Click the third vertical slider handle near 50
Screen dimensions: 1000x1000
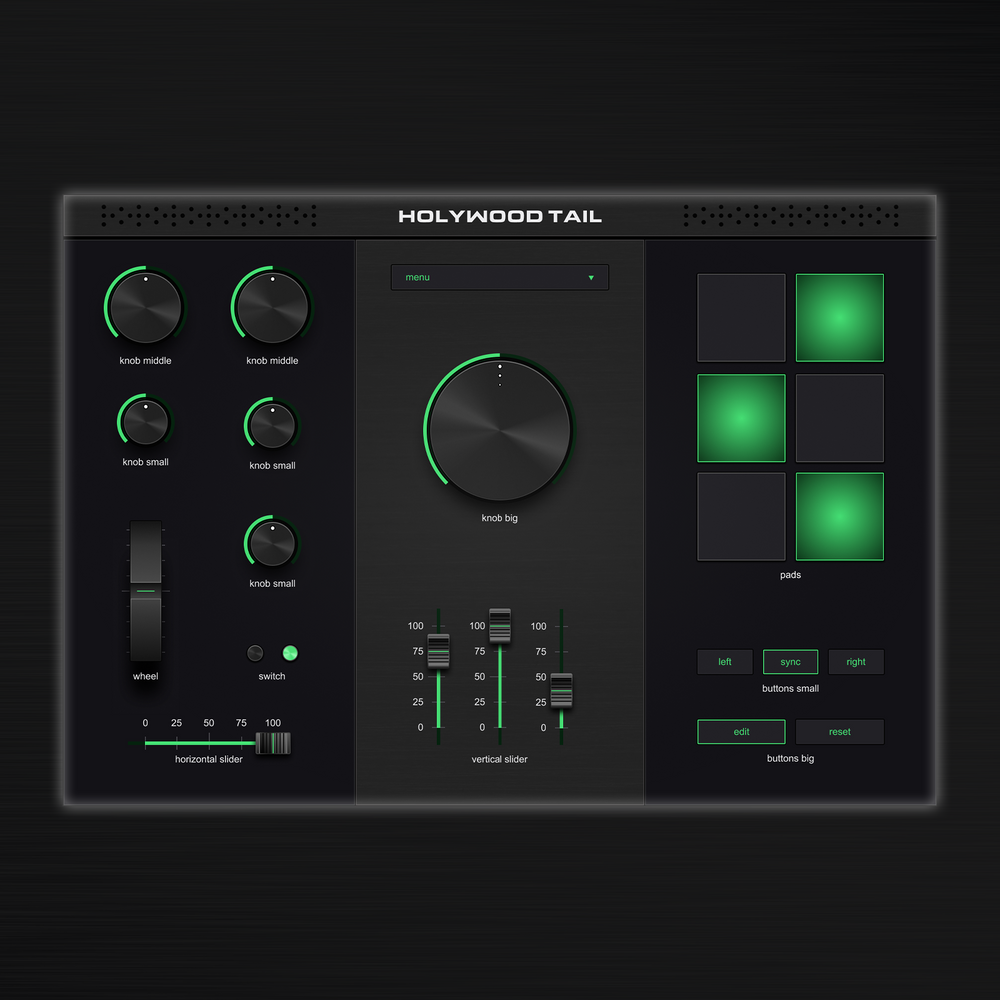[561, 688]
